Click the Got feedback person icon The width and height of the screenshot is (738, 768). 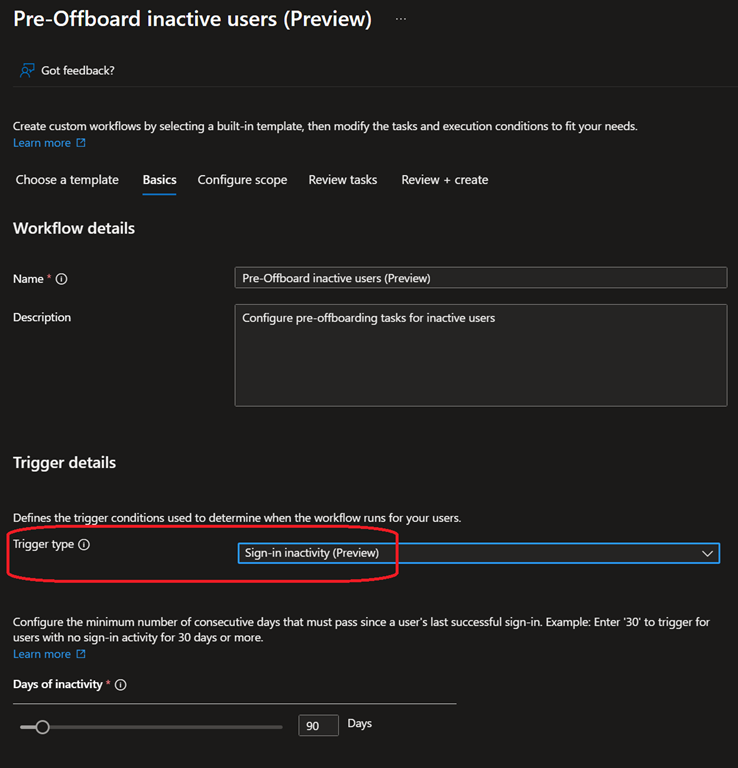click(x=27, y=70)
